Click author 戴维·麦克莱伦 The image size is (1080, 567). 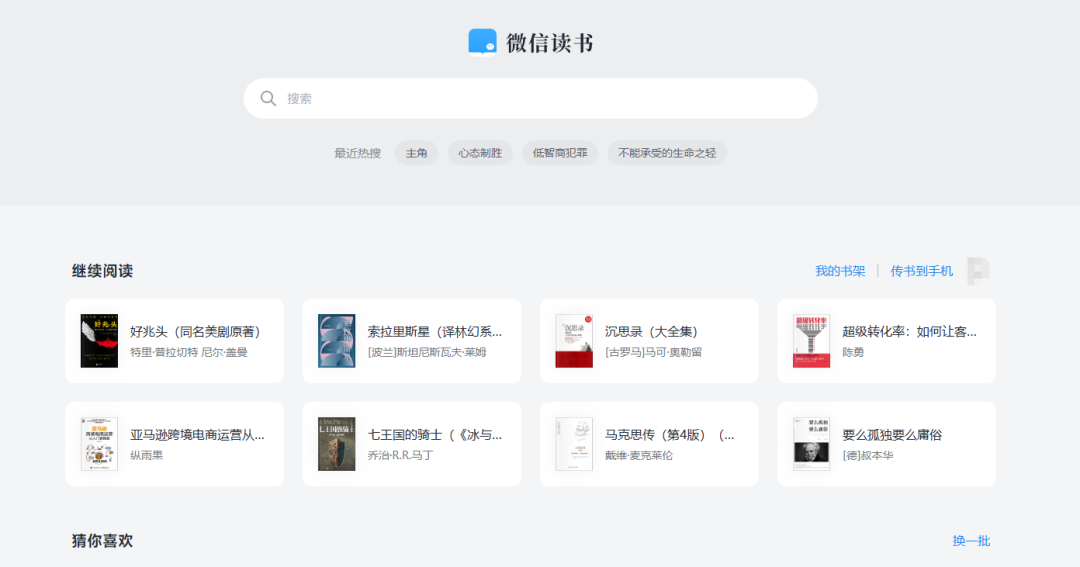point(638,455)
